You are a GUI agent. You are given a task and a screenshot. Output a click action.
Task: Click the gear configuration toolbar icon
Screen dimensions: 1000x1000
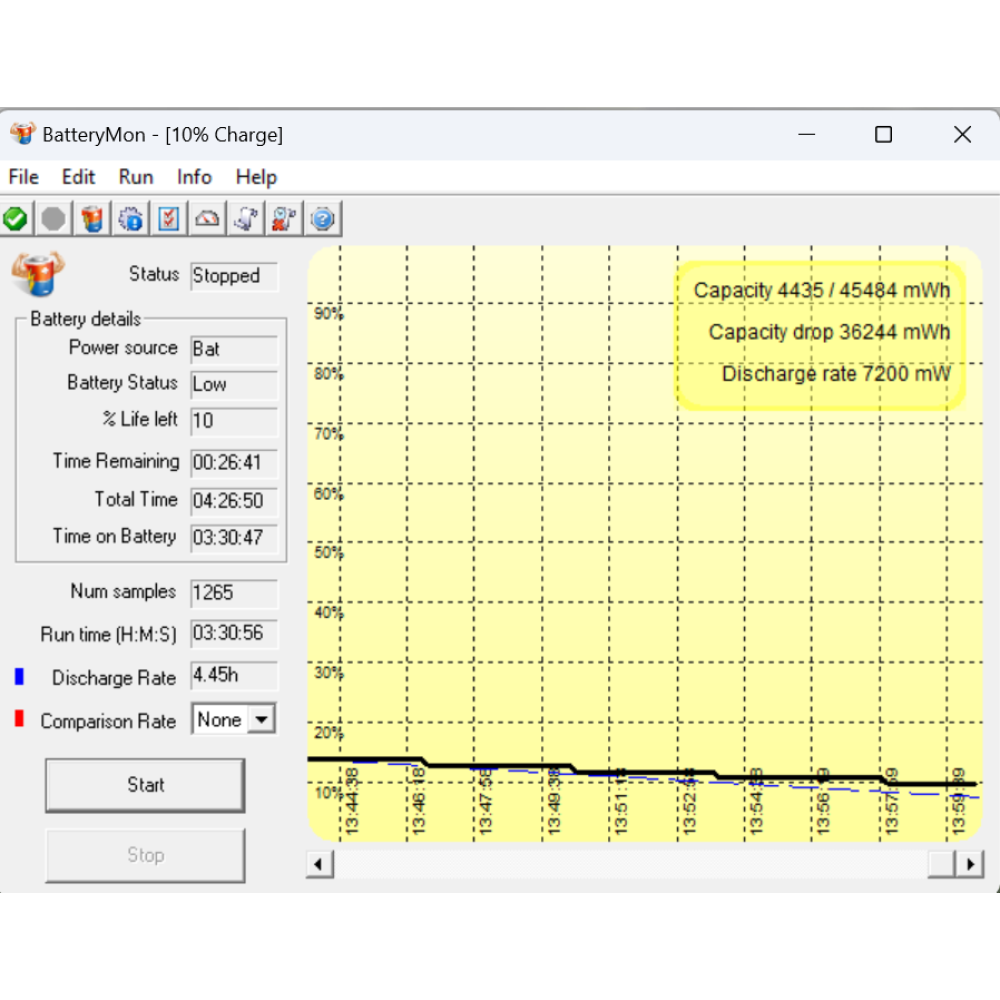point(131,218)
